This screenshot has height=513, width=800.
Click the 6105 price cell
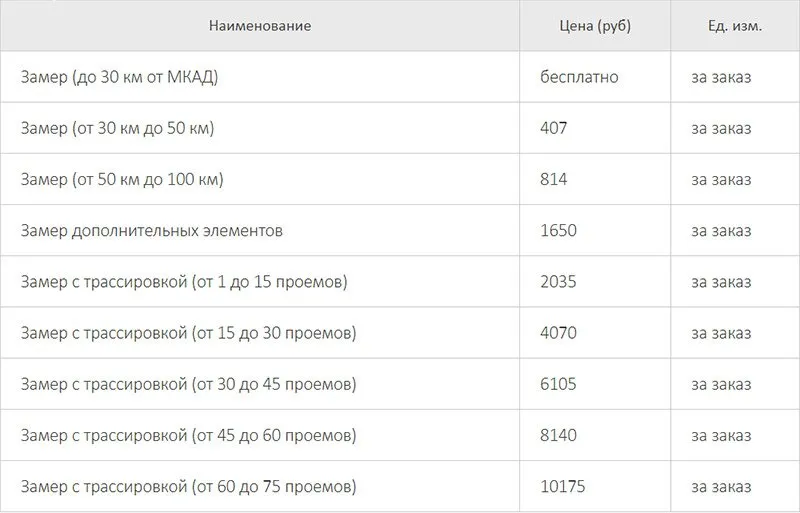tap(595, 384)
